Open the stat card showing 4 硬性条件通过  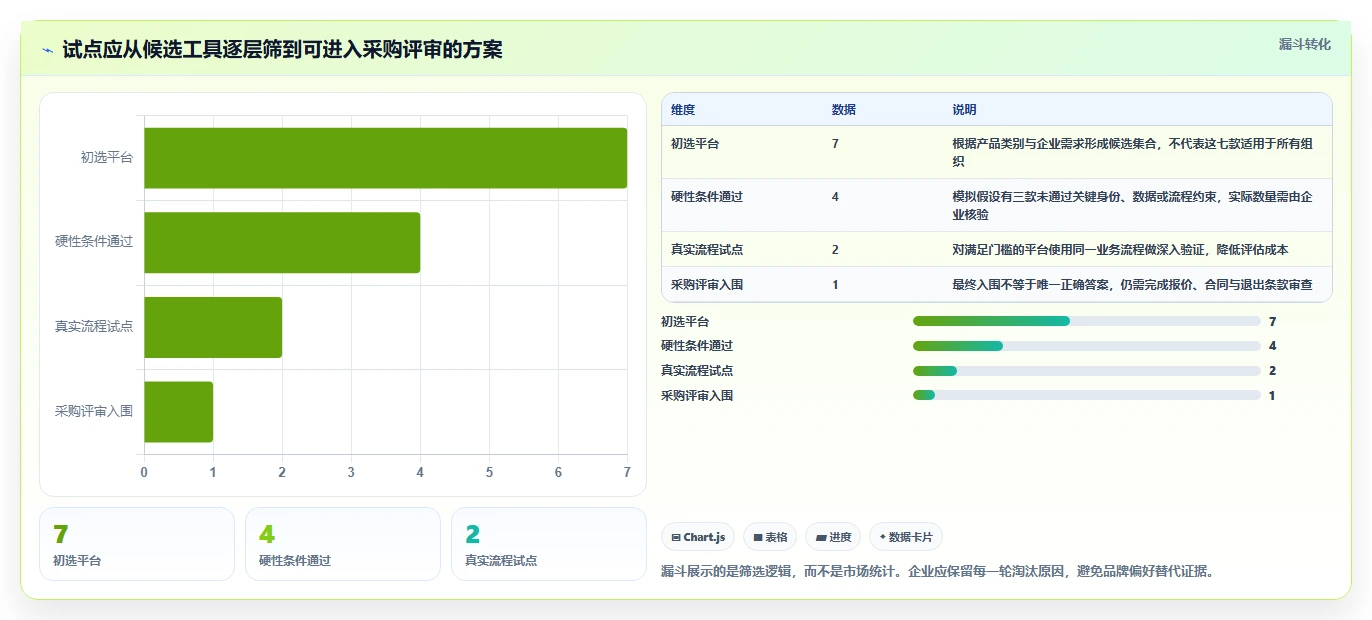coord(343,544)
